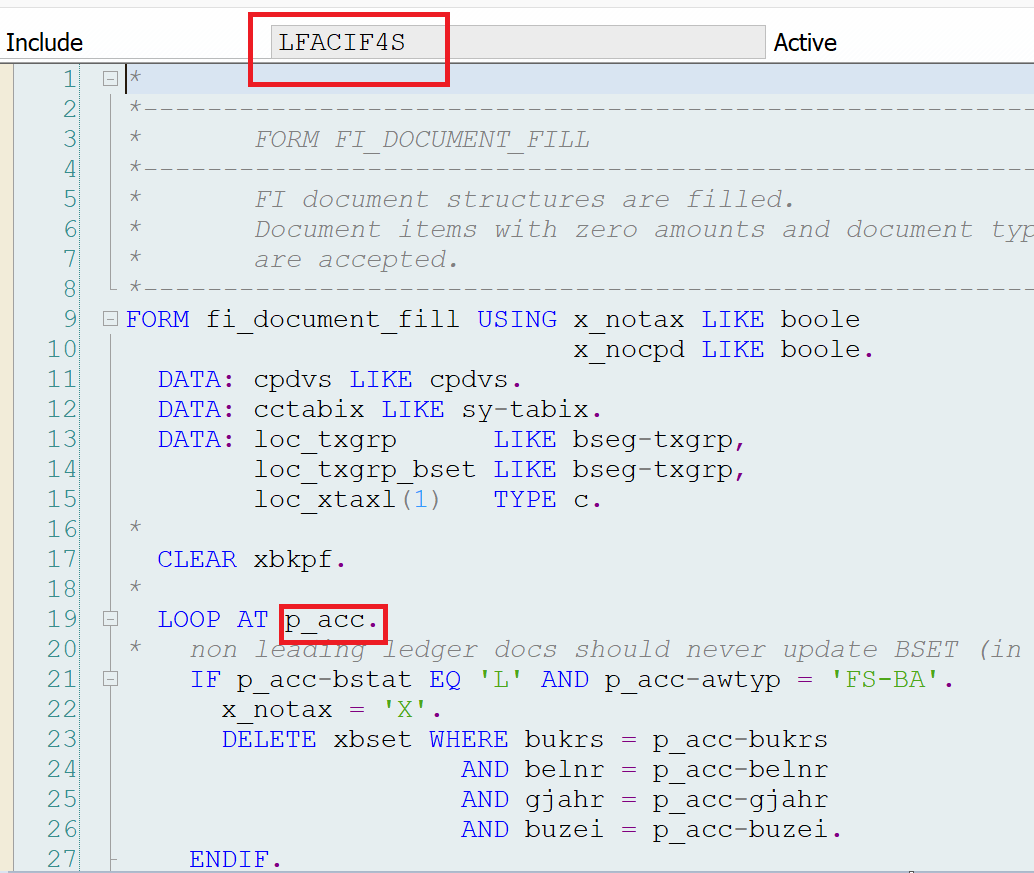Click the FORM FI_DOCUMENT_FILL comment header
1034x873 pixels.
(x=421, y=139)
